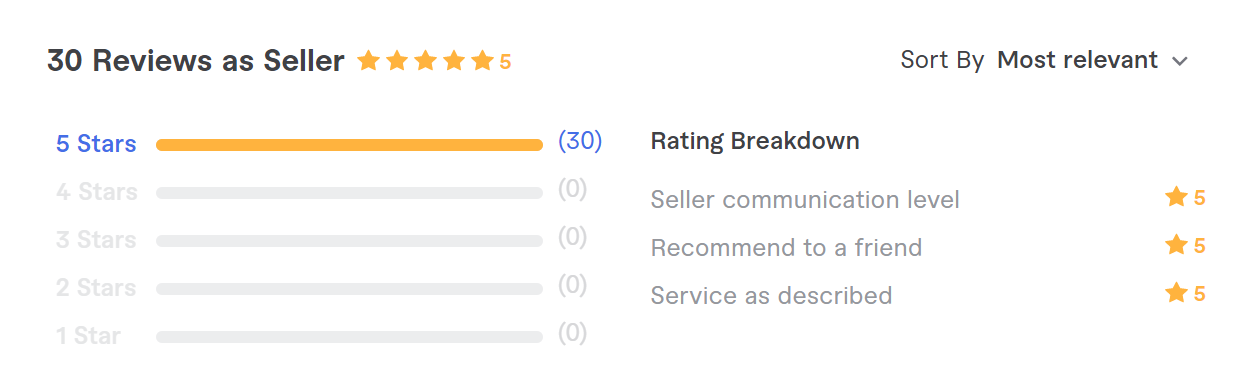Open the Sort By chevron arrow
The width and height of the screenshot is (1242, 392).
(x=1179, y=62)
